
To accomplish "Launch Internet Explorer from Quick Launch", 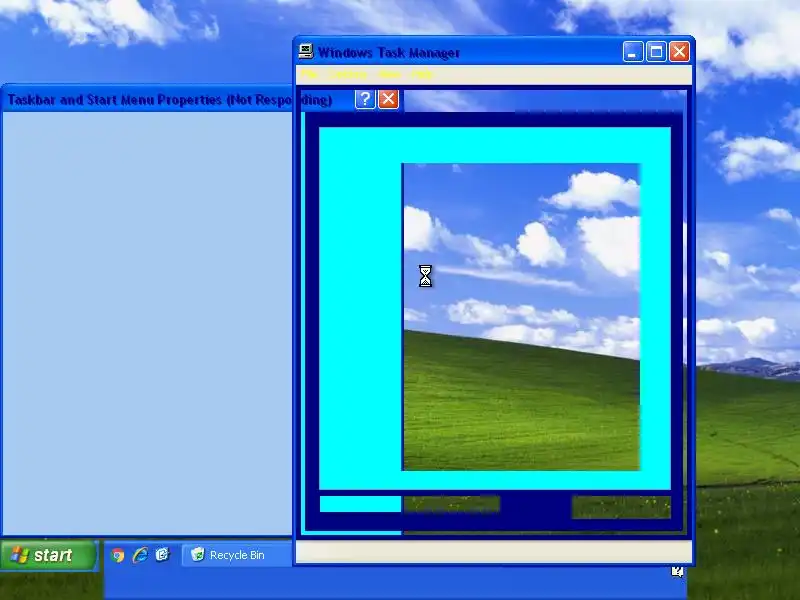I will tap(140, 555).
